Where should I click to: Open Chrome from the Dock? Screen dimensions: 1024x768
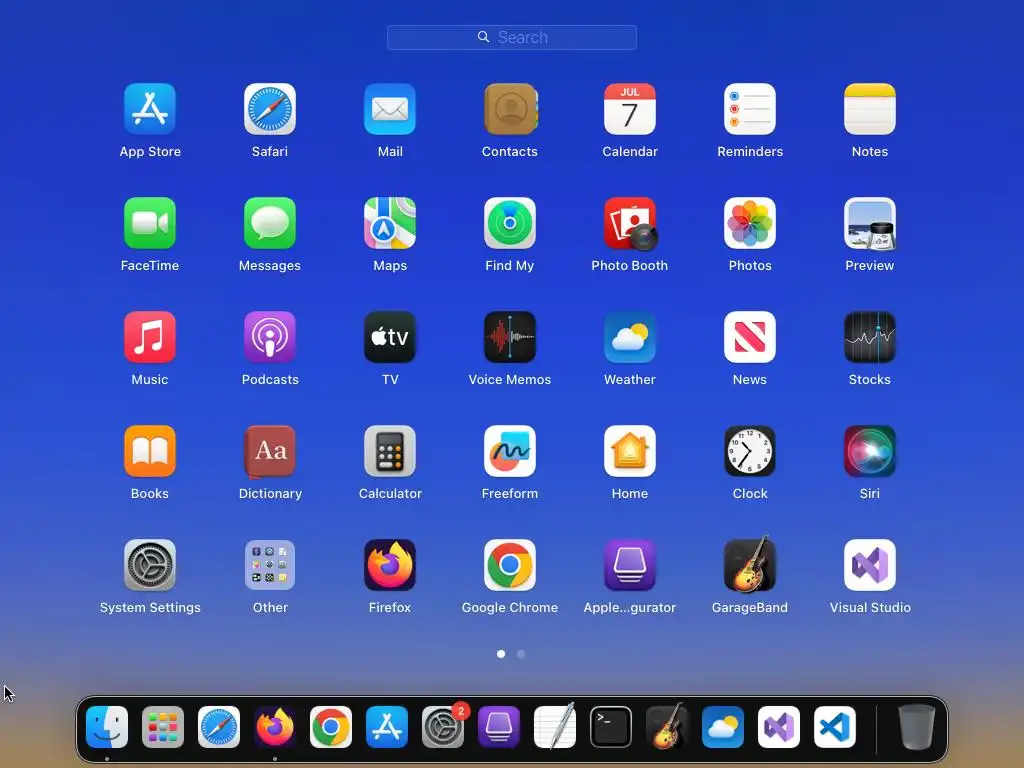330,727
